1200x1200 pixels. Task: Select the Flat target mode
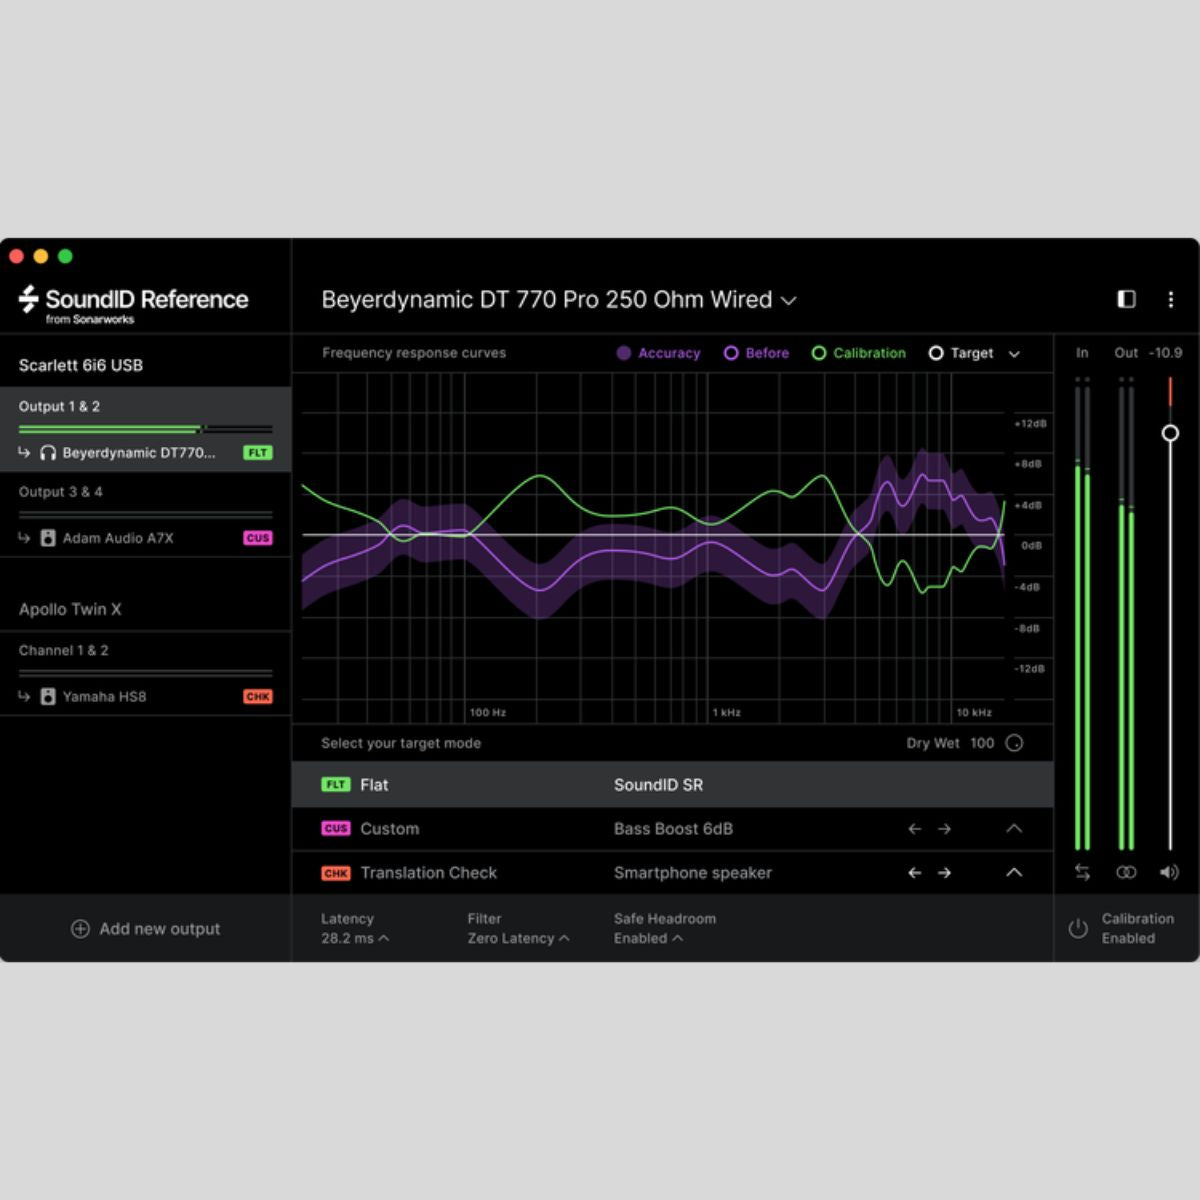click(x=672, y=785)
